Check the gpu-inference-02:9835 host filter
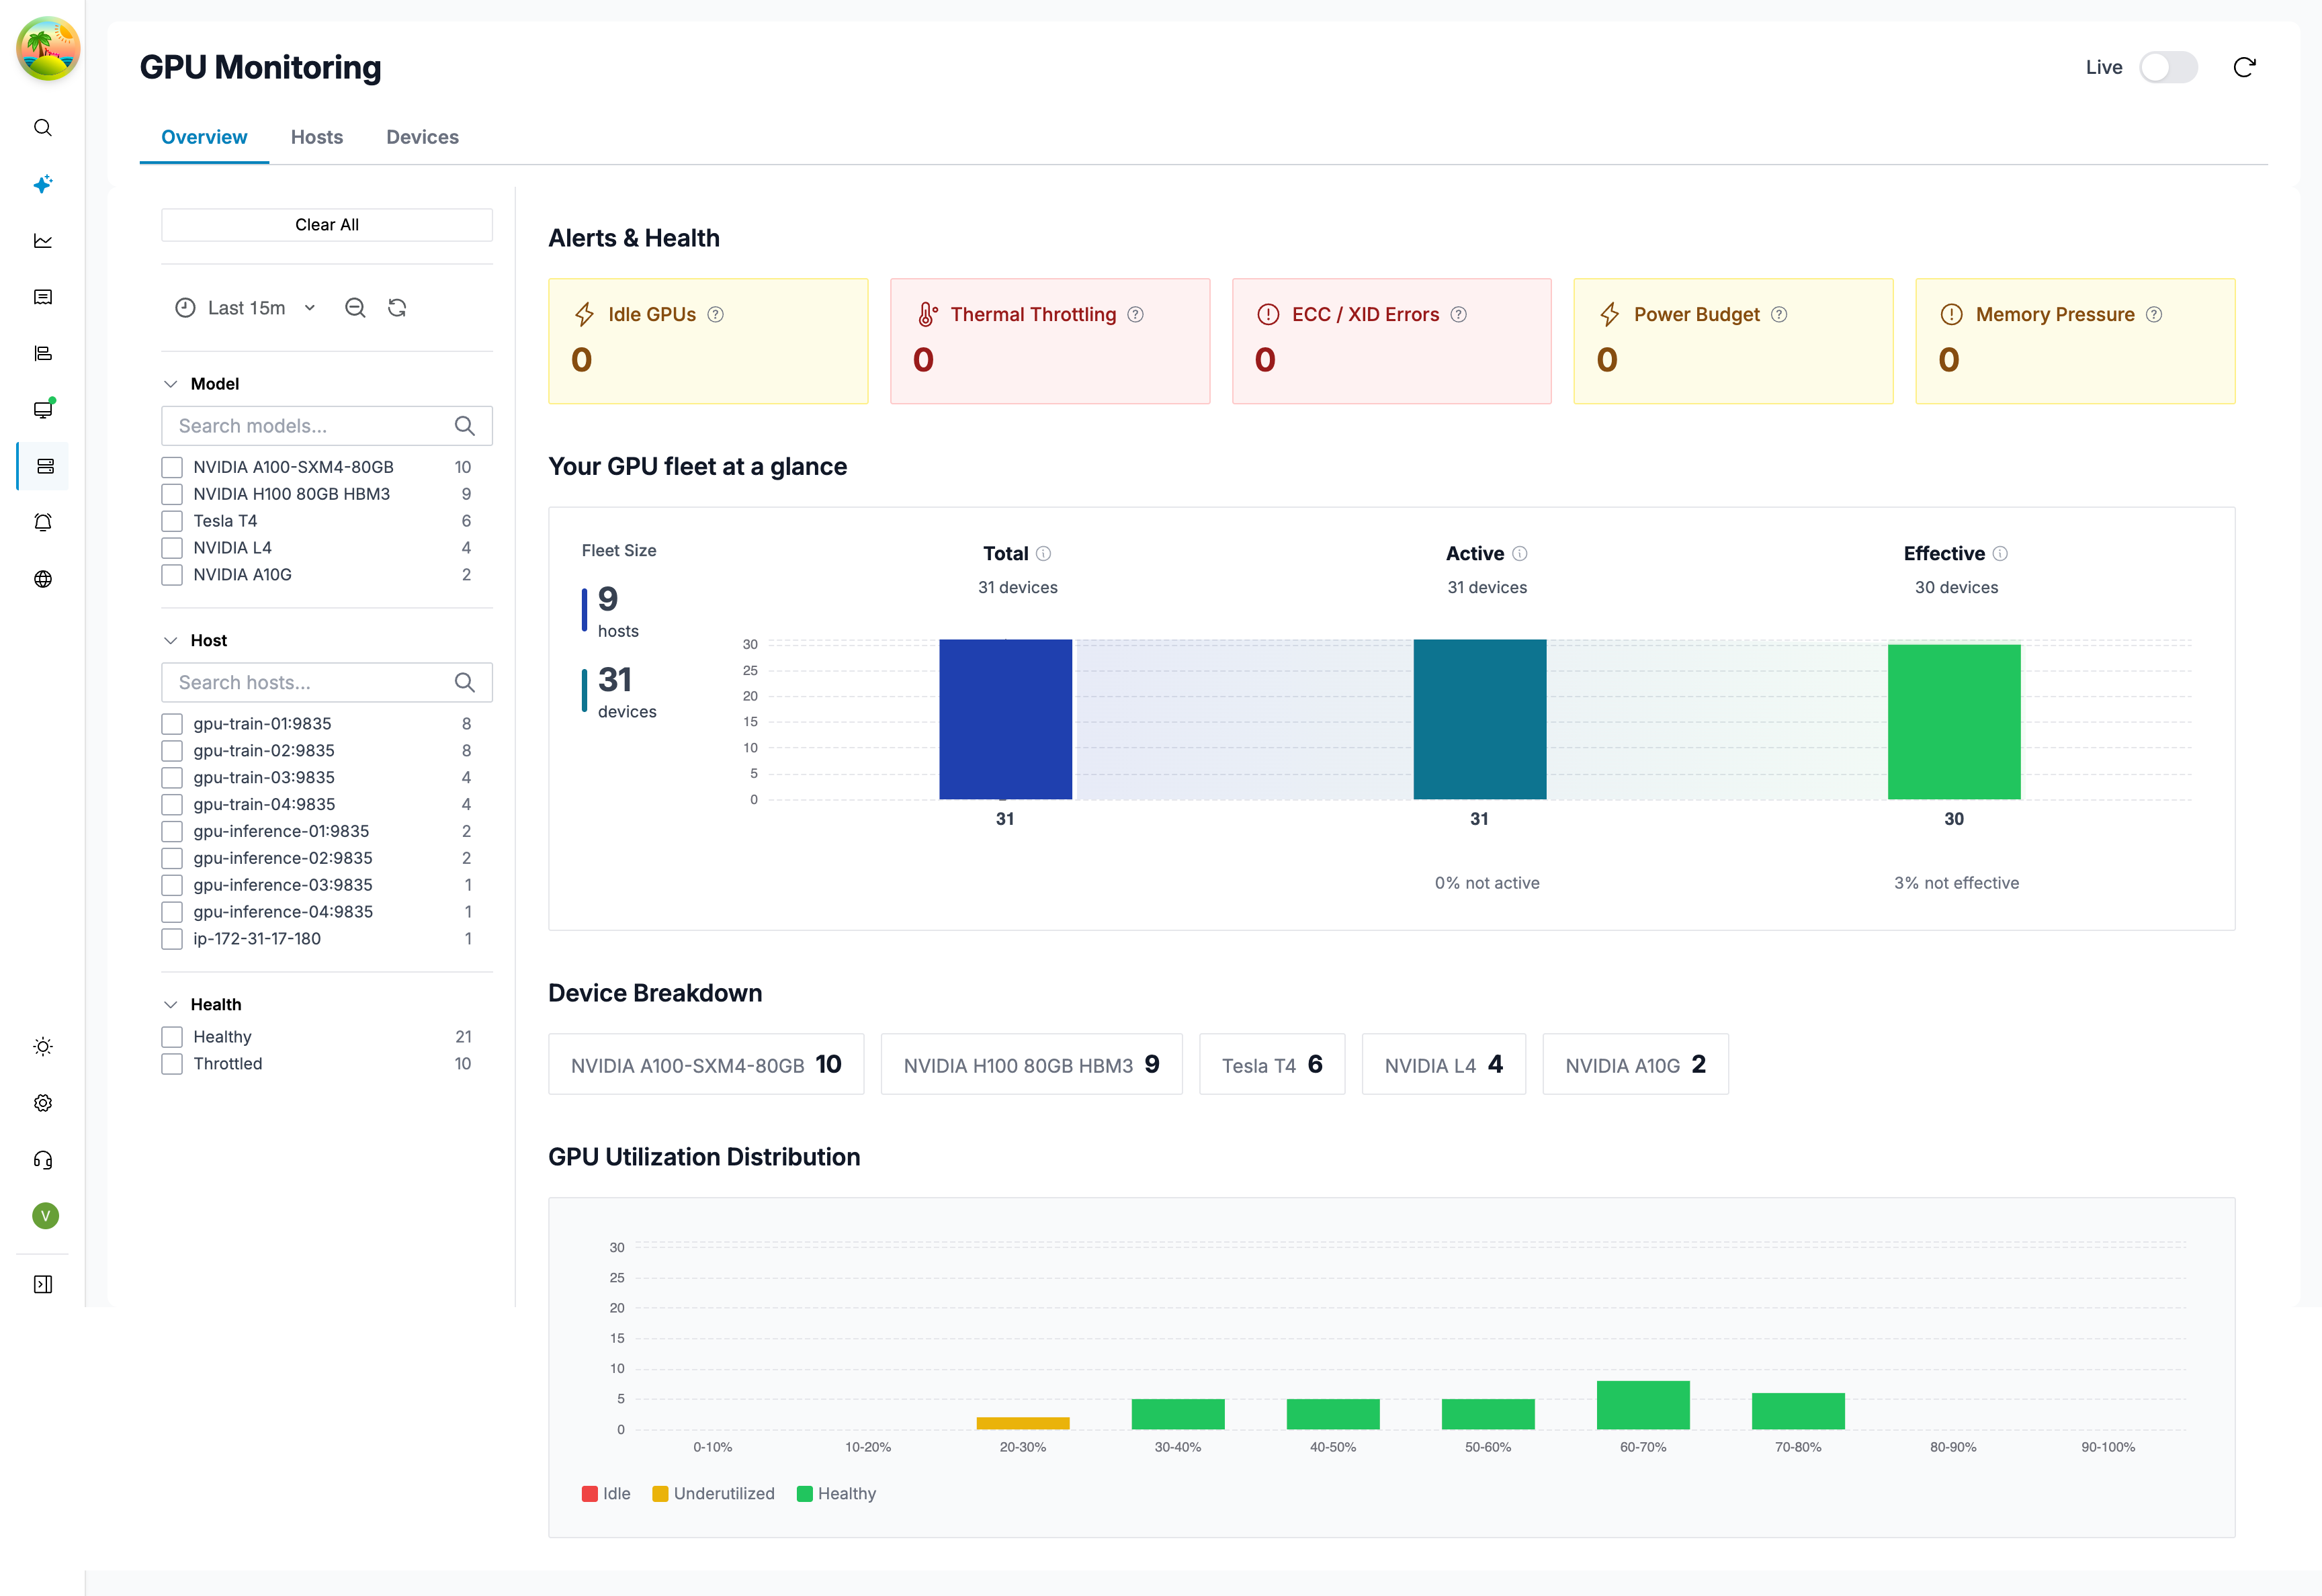Screen dimensions: 2322x1596 (172, 858)
